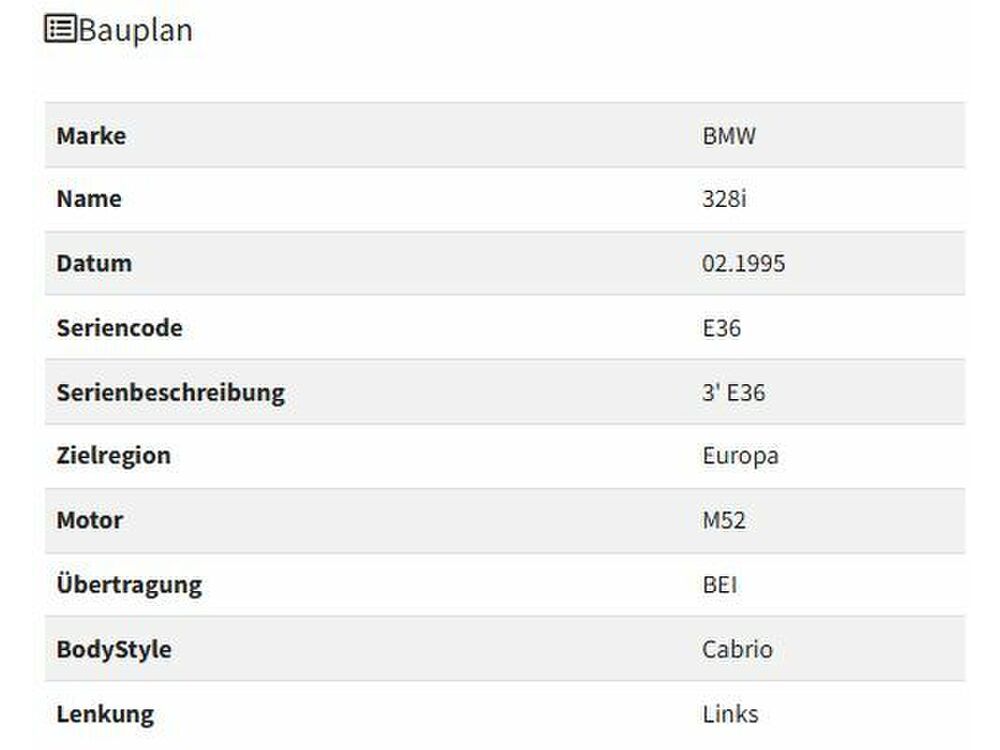Select the Marke row label
This screenshot has width=1000, height=750.
pos(91,136)
